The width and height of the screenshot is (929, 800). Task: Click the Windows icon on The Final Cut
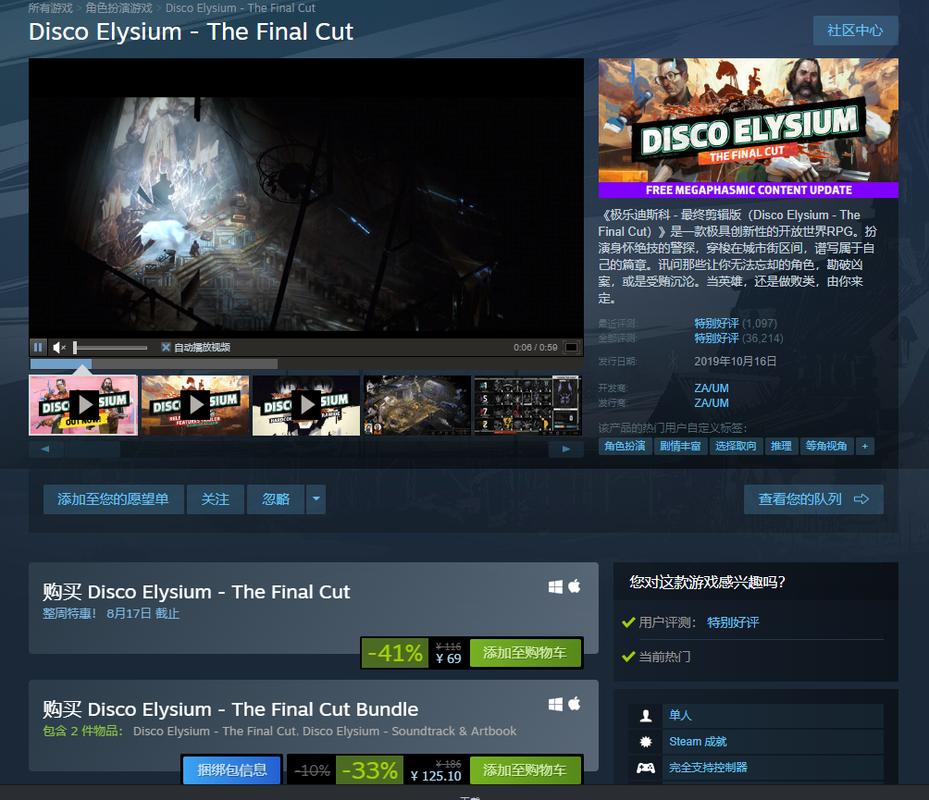coord(555,587)
